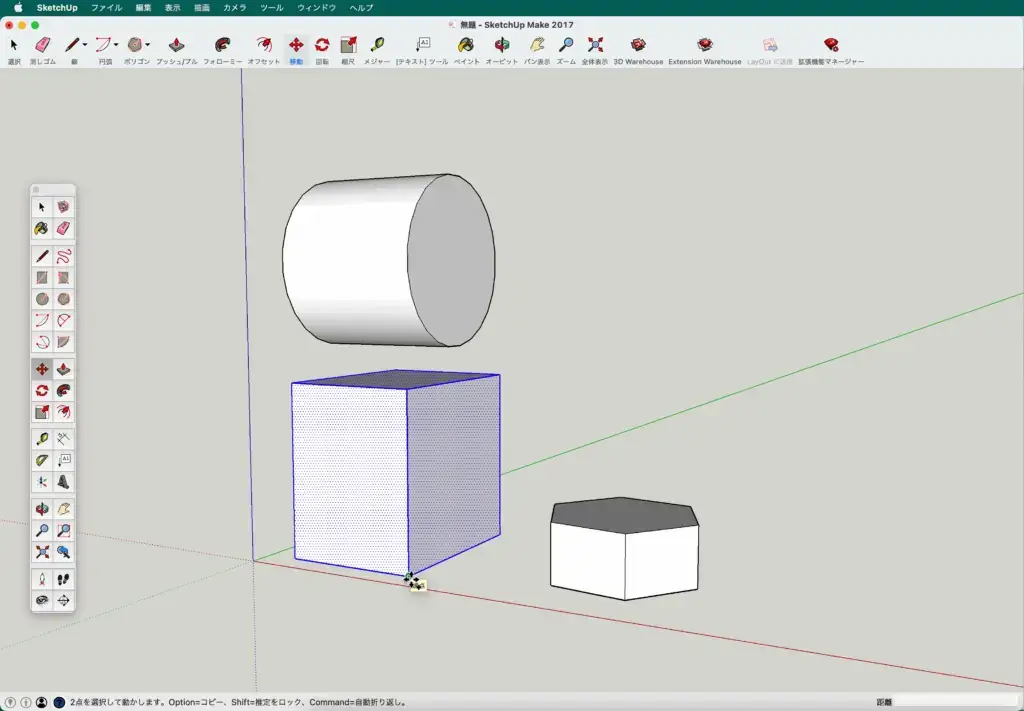
Task: Select the Freehand squiggle tool in palette
Action: point(63,256)
